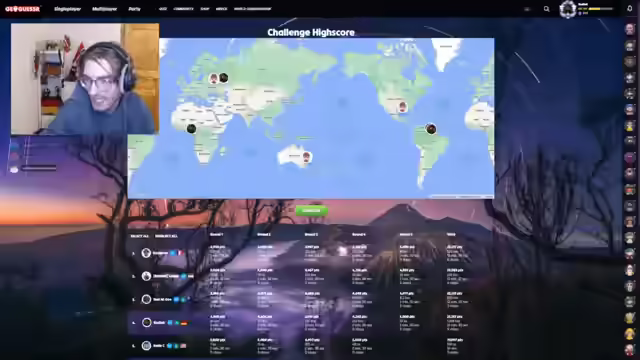Toggle the second-ranked player's row
640x360 pixels.
click(x=310, y=276)
